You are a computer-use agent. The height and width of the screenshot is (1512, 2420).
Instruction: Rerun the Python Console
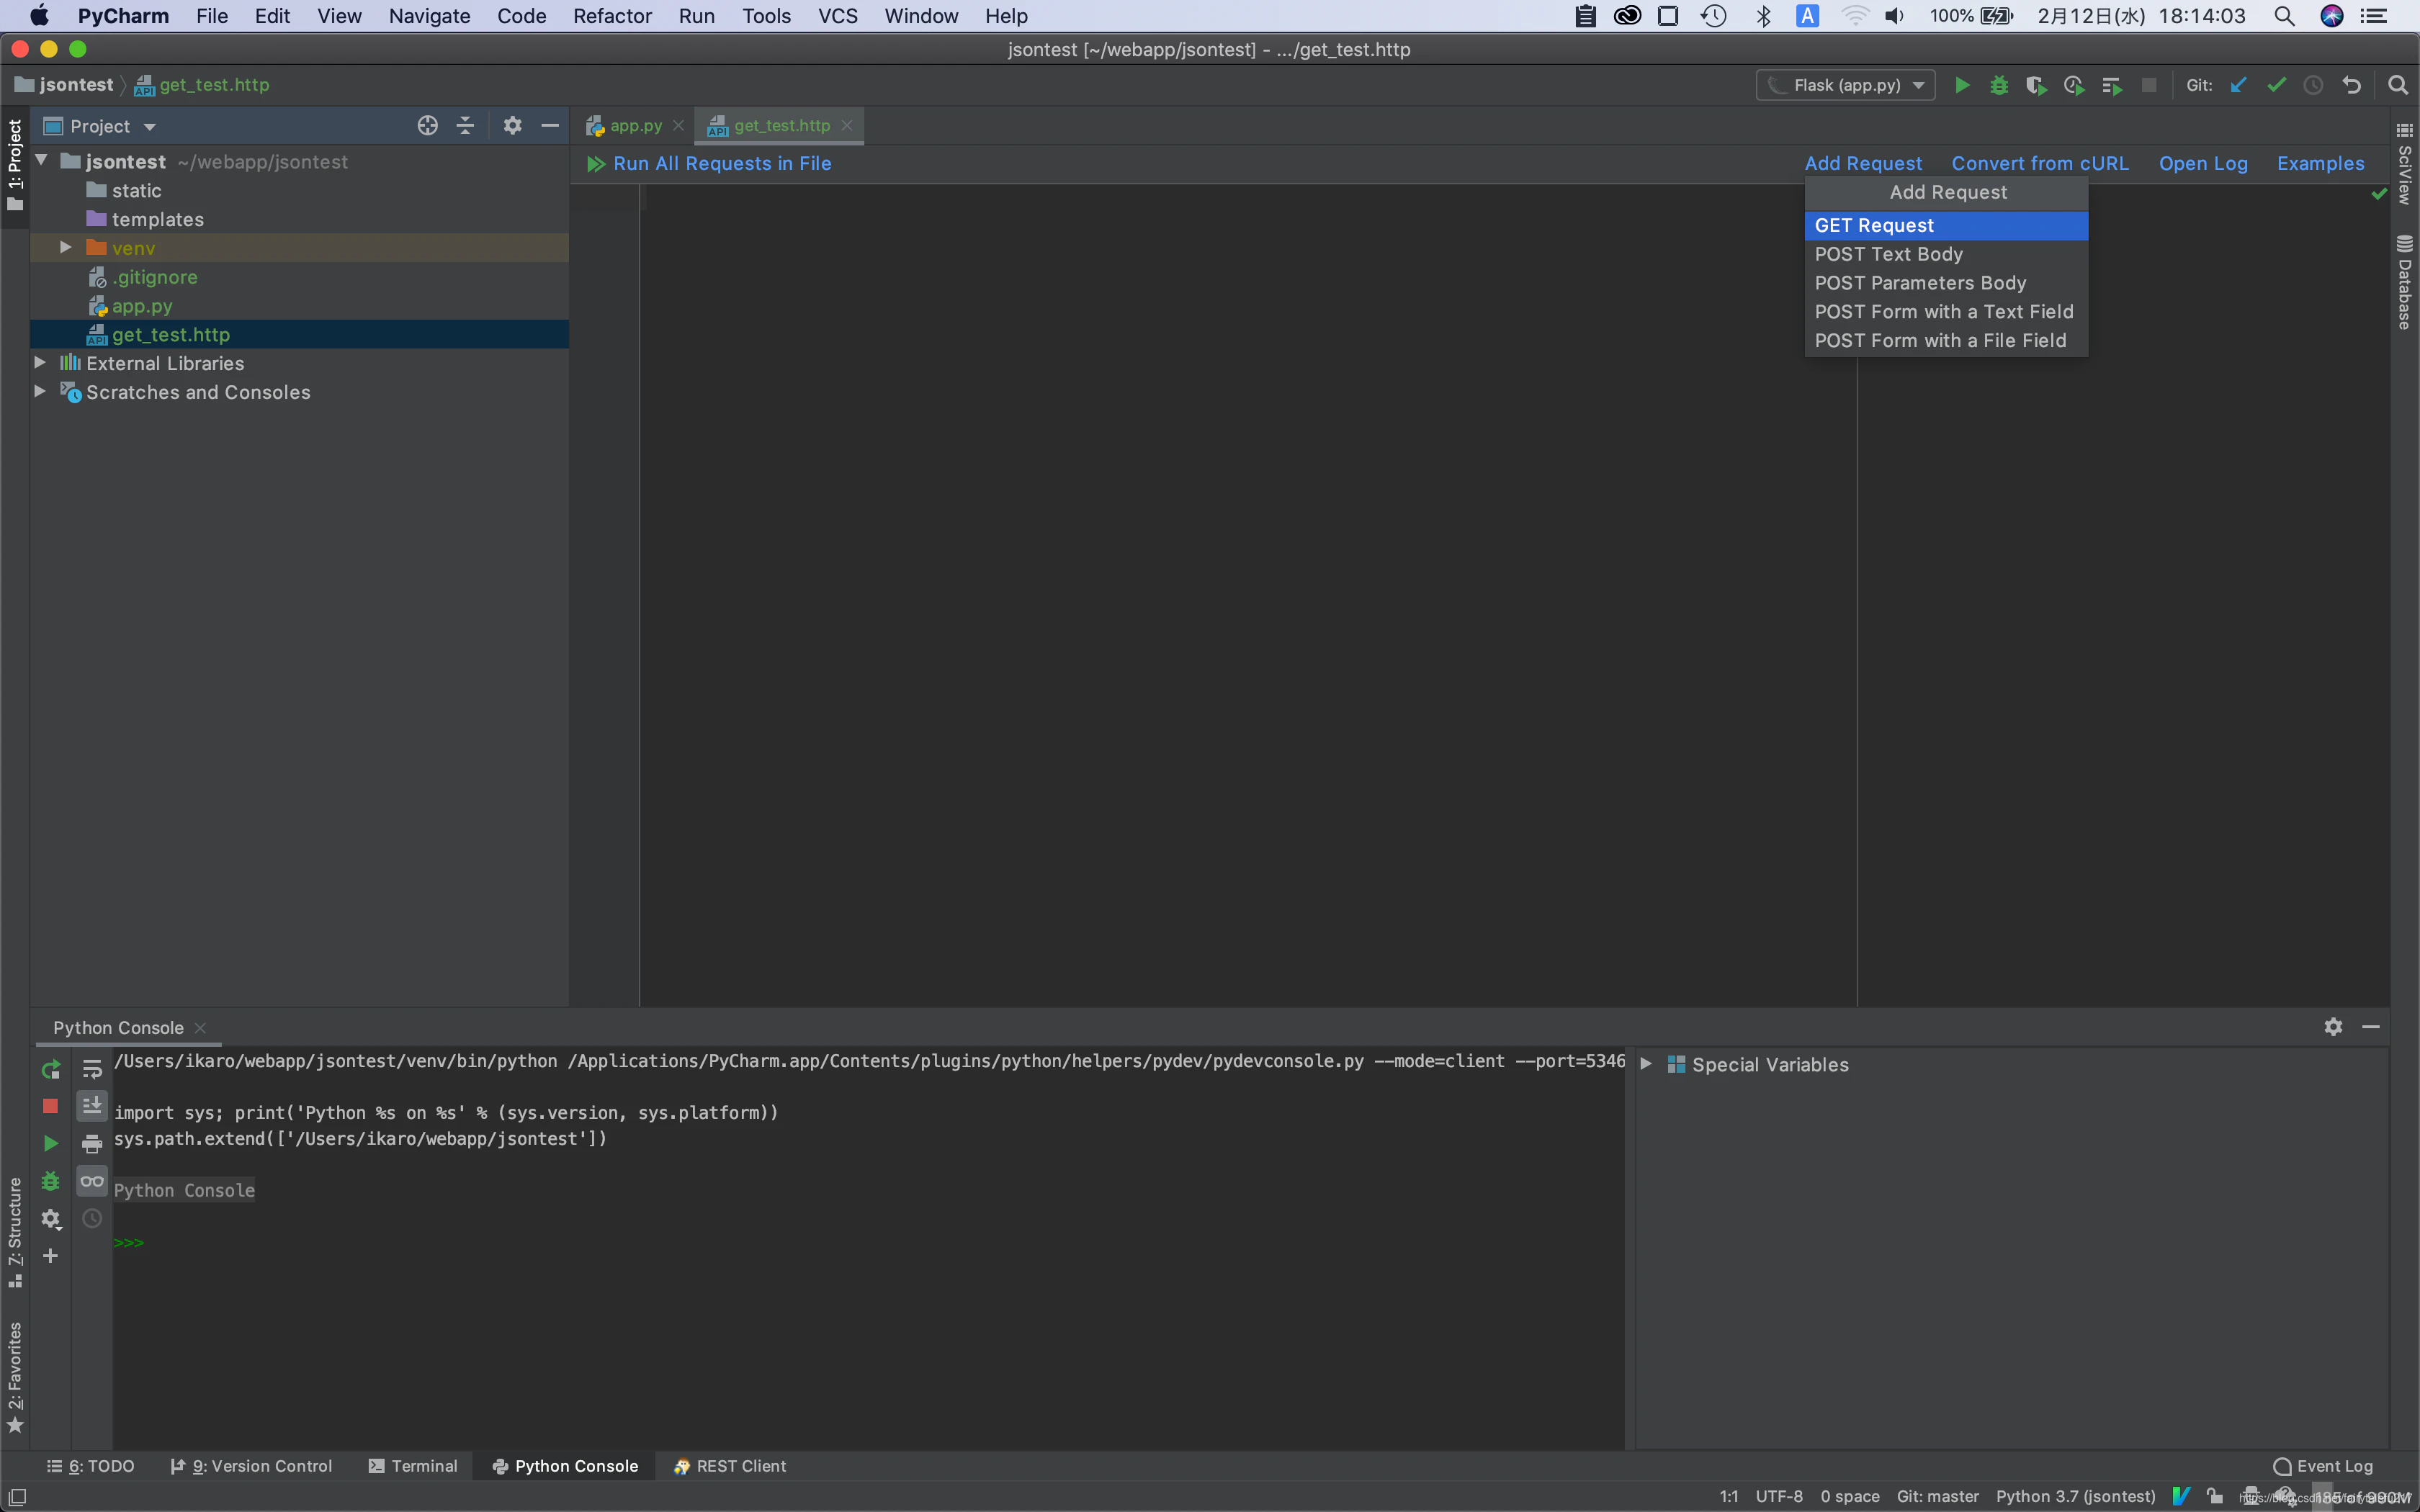[51, 1069]
